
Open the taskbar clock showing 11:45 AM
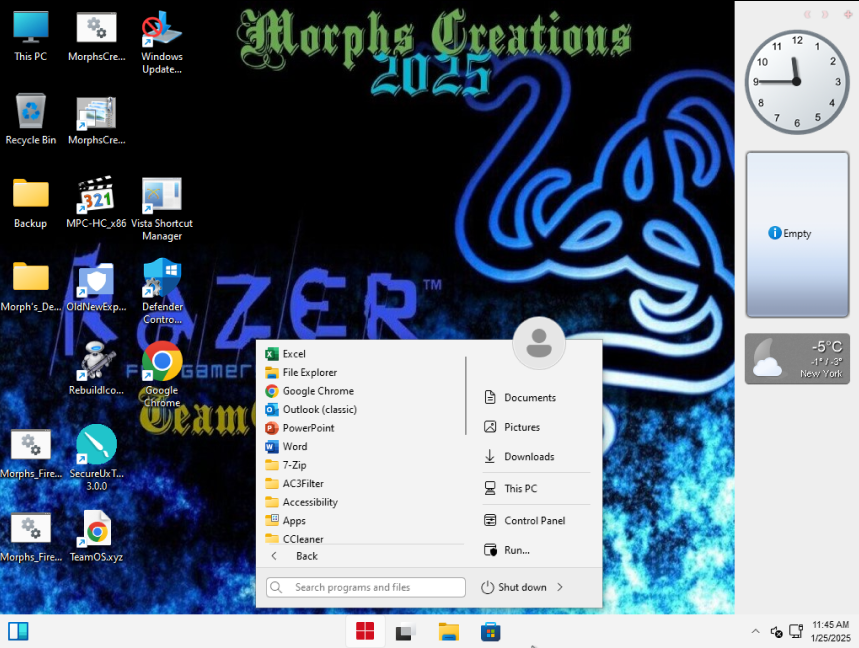pos(831,632)
